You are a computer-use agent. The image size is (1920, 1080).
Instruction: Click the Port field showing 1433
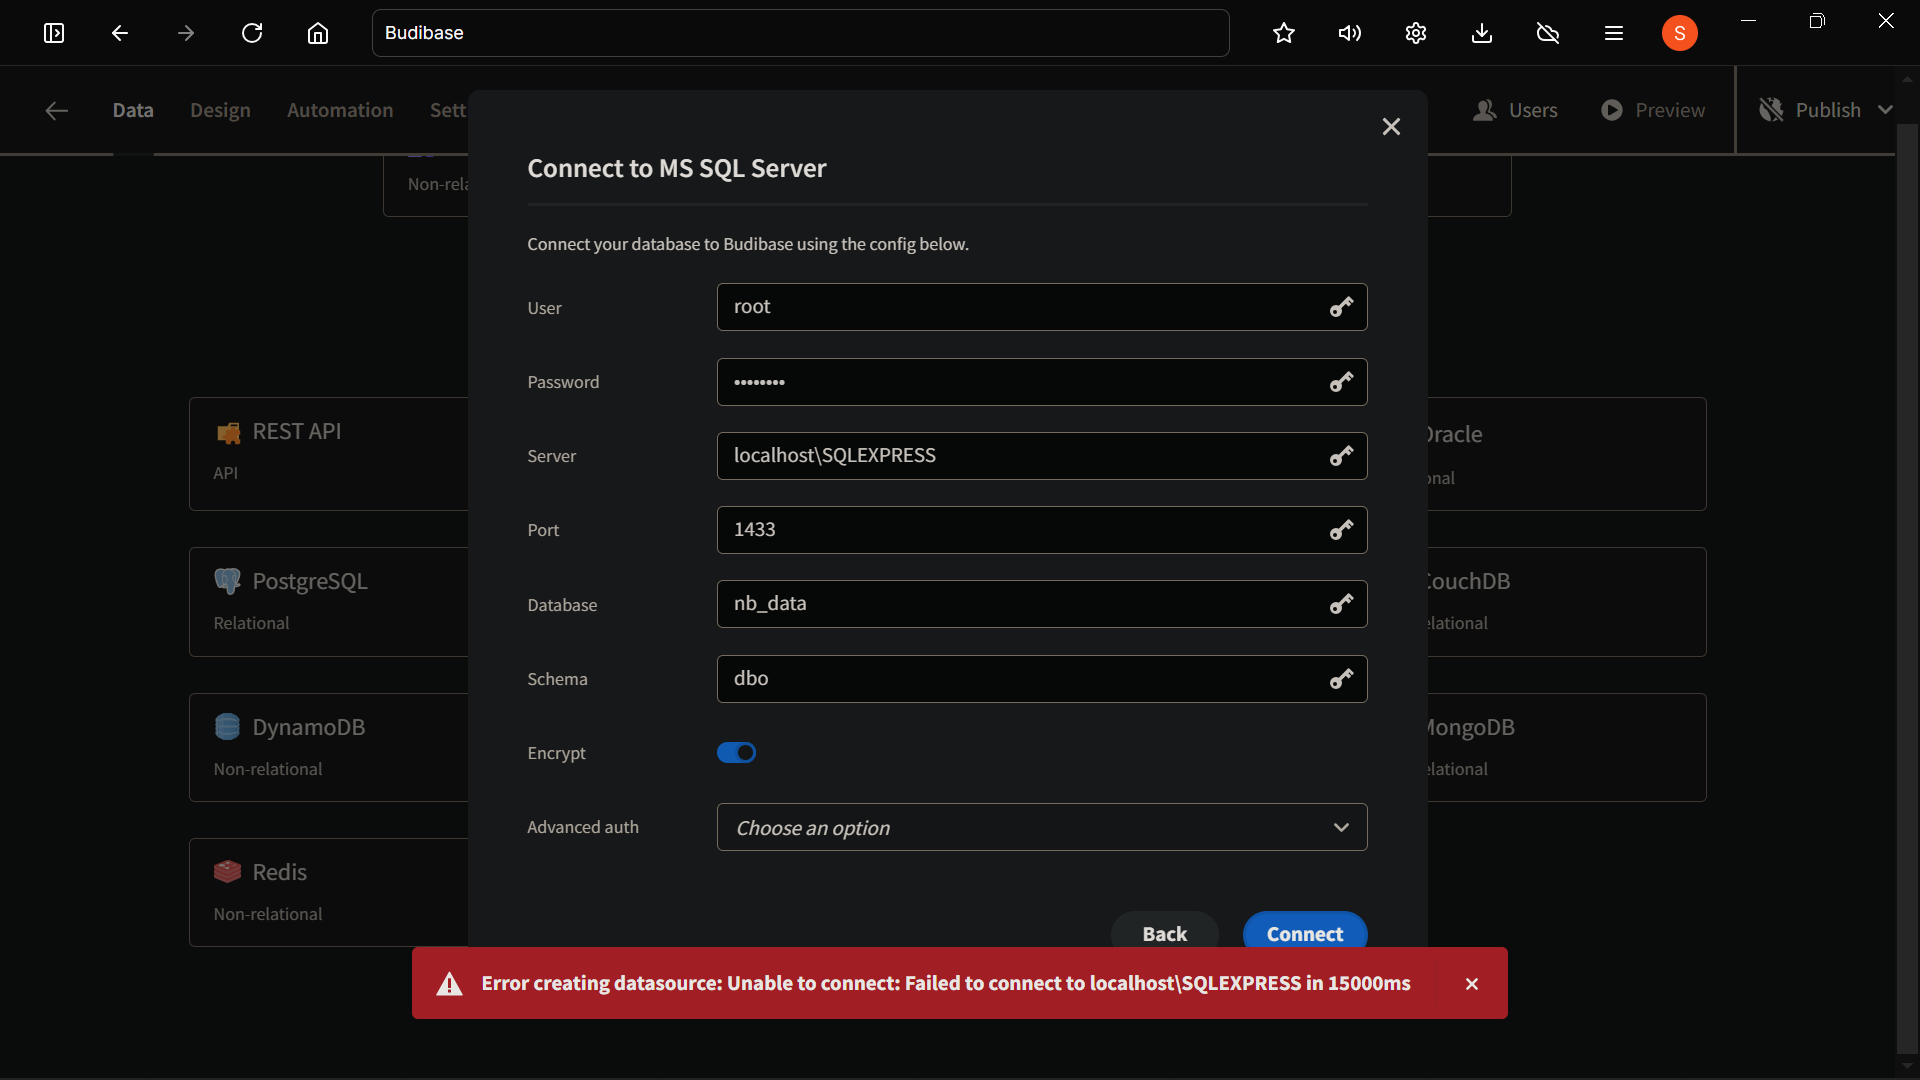1042,530
